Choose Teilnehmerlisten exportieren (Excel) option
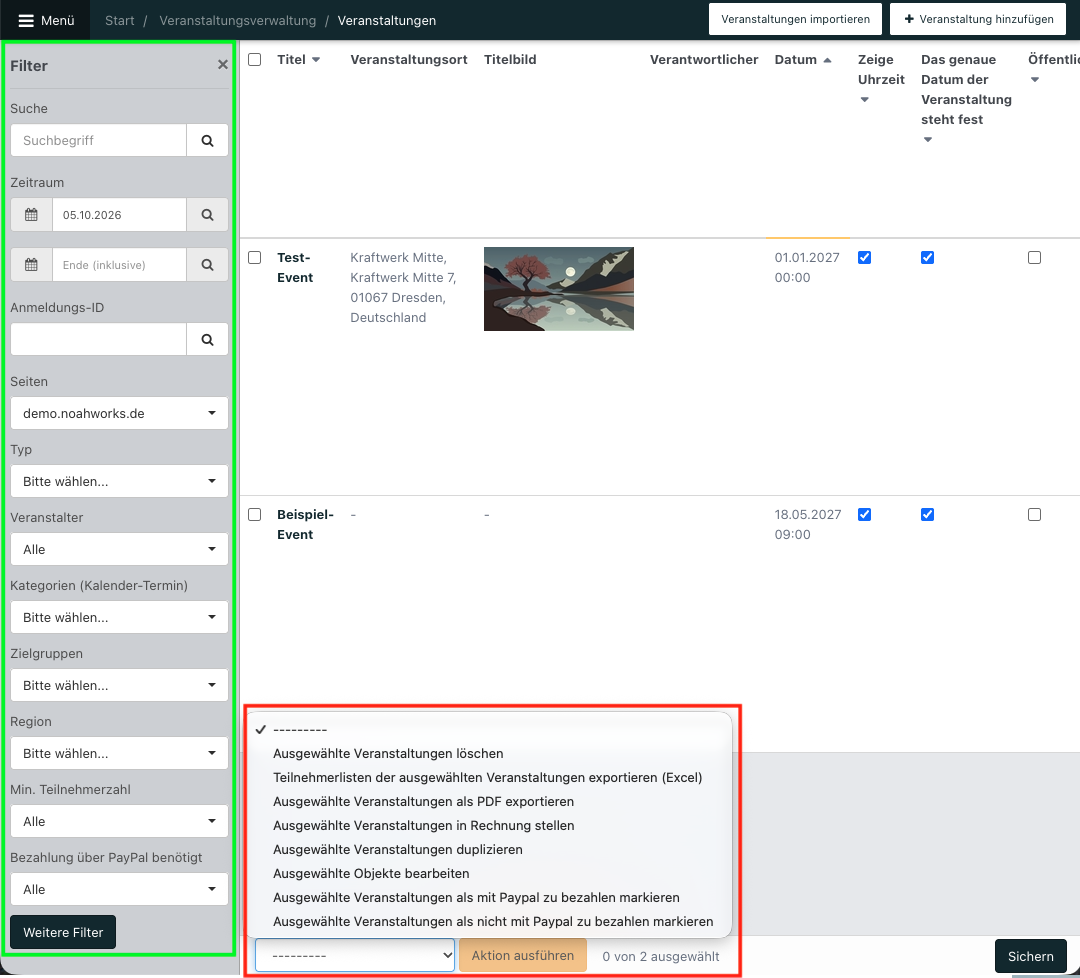Viewport: 1080px width, 978px height. click(x=489, y=778)
